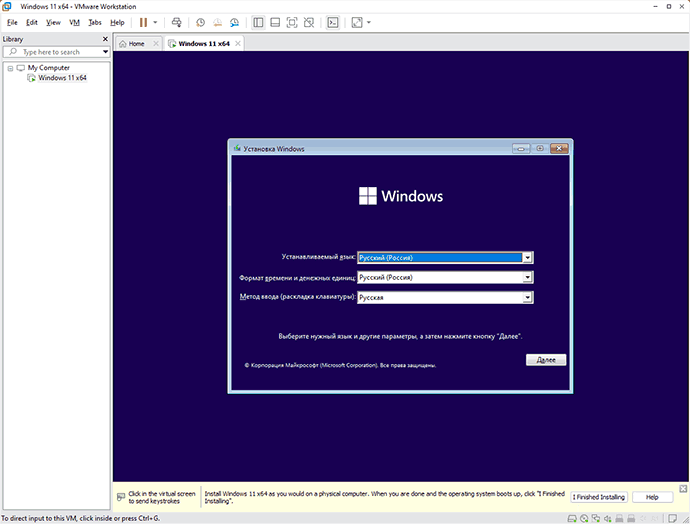Viewport: 690px width, 524px height.
Task: Close the Windows setup dialog
Action: click(559, 148)
